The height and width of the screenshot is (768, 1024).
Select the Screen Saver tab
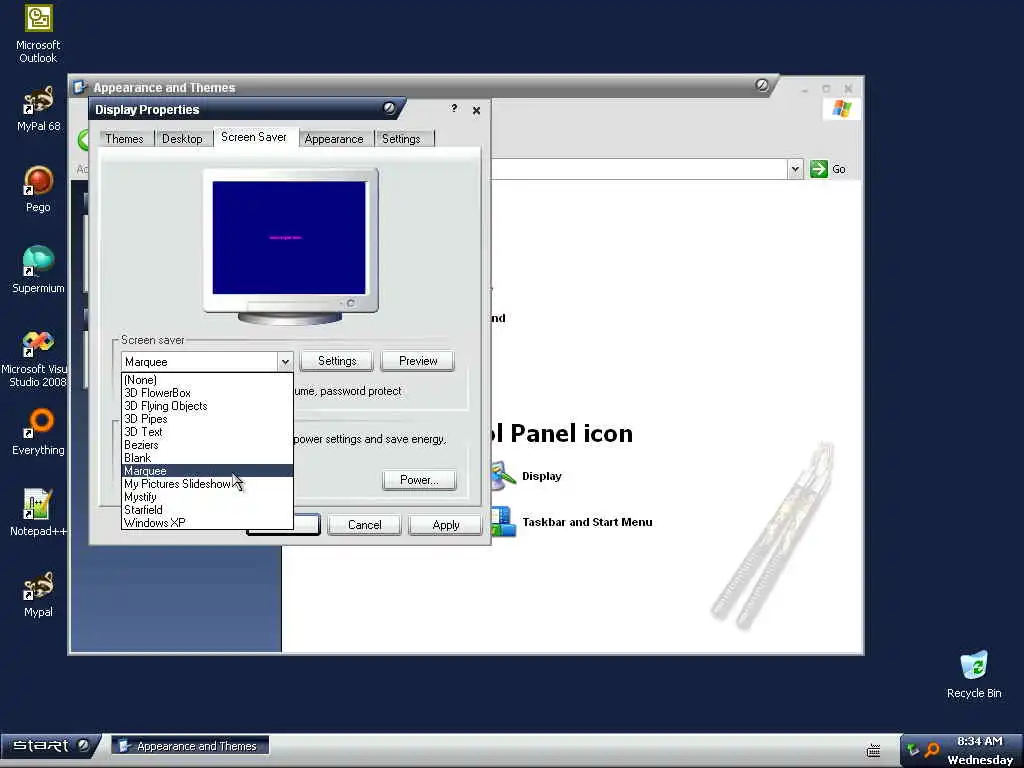click(x=254, y=137)
